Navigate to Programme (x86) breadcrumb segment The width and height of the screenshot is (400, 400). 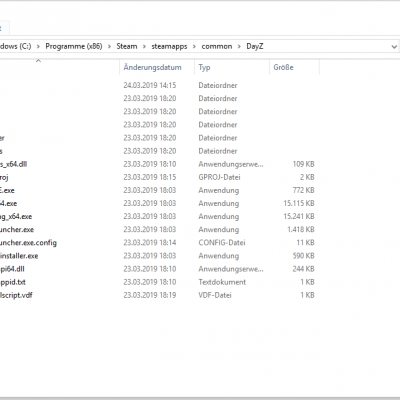(74, 46)
